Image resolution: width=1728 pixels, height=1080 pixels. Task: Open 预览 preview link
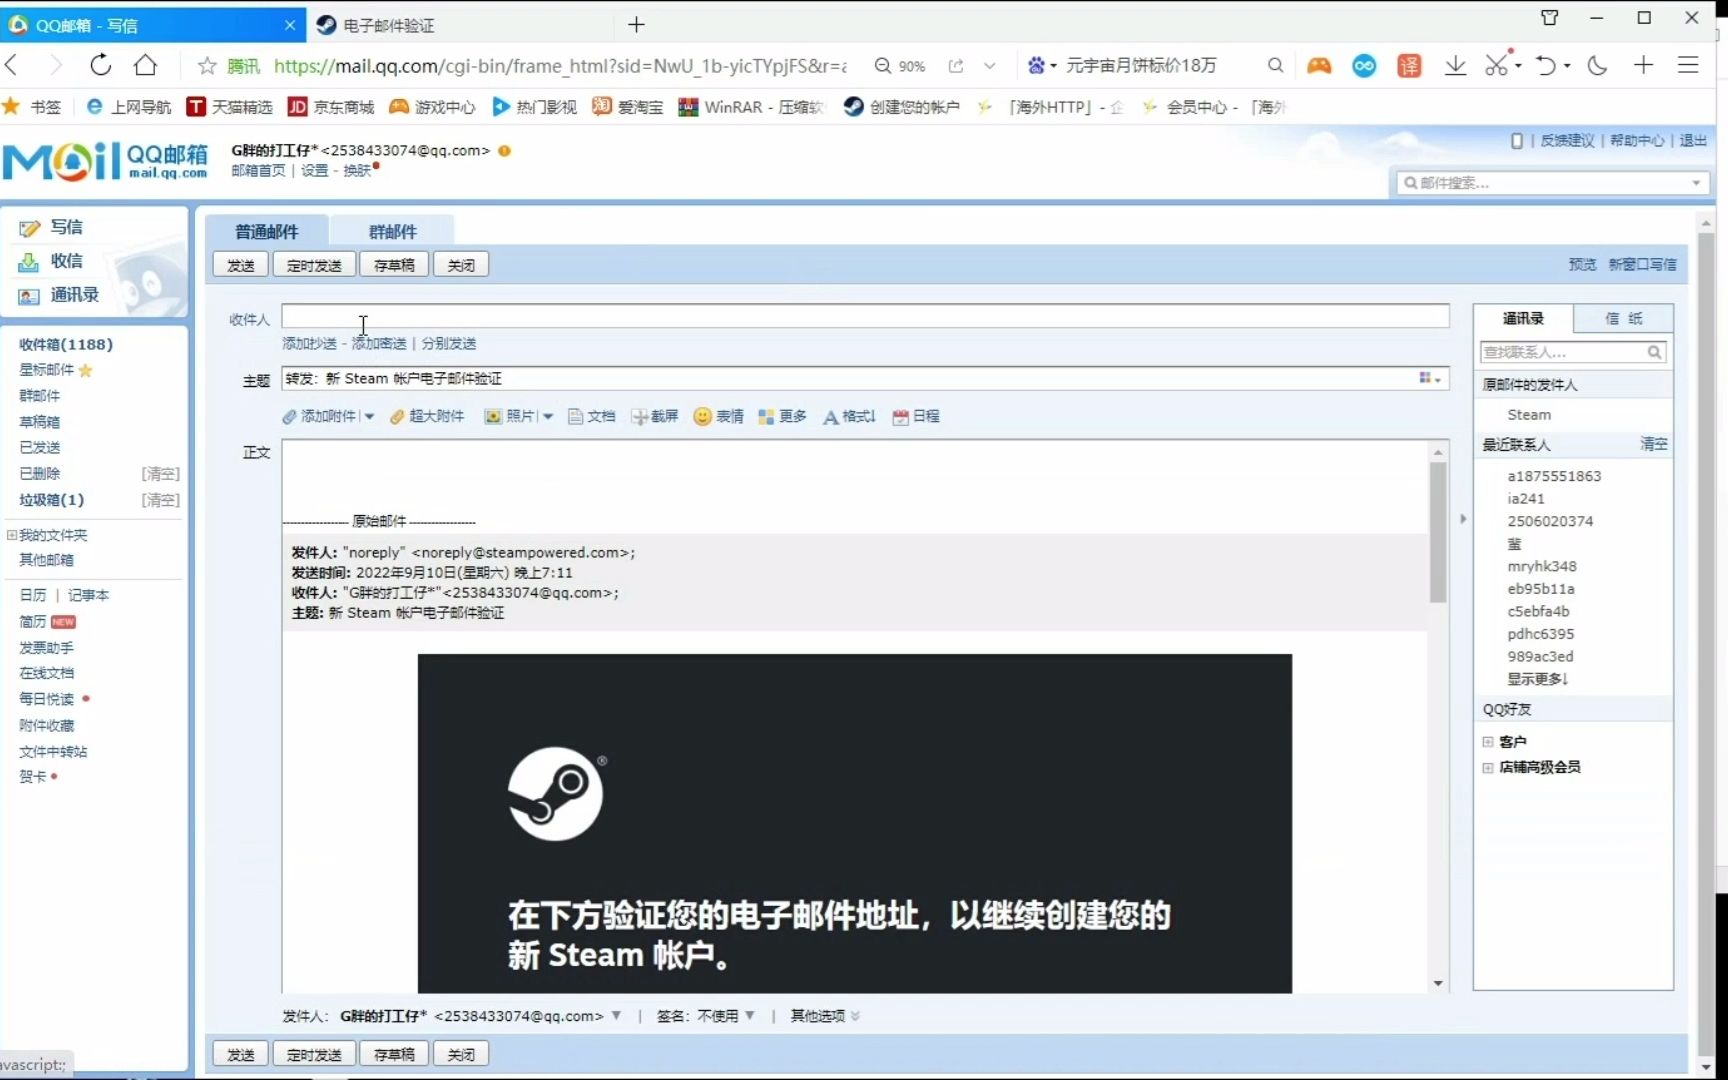coord(1582,264)
